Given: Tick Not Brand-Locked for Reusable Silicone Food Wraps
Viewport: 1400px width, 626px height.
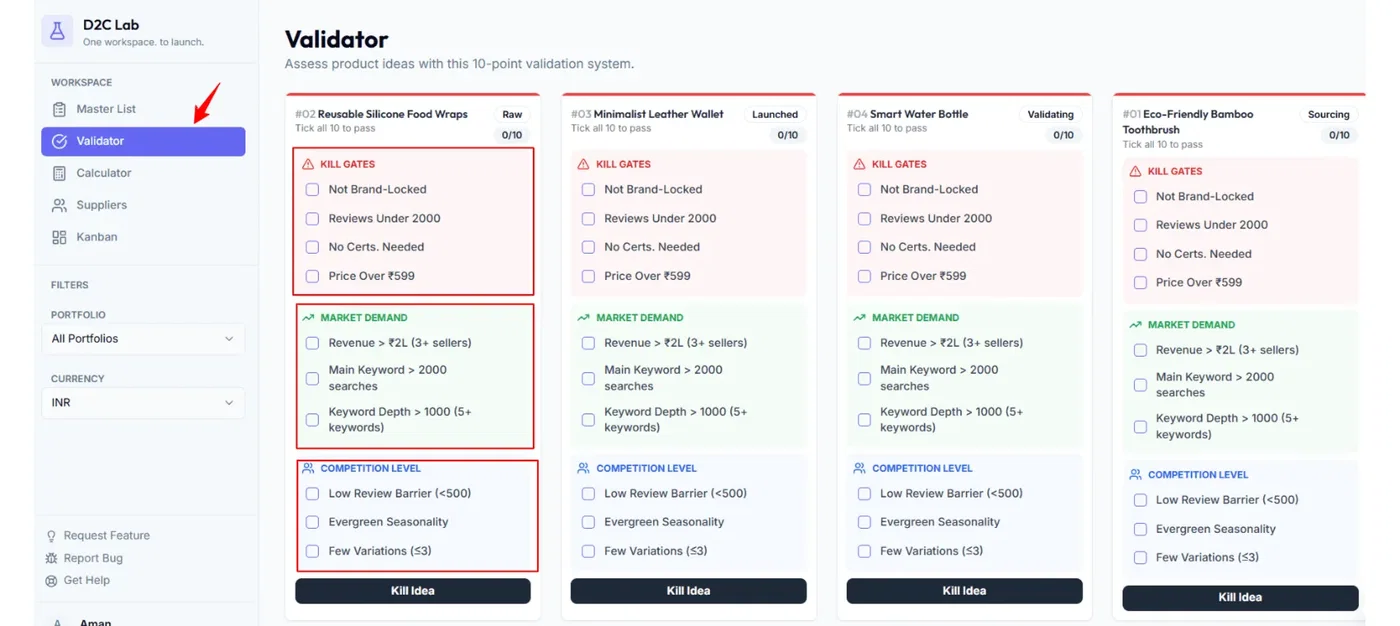Looking at the screenshot, I should click(312, 189).
